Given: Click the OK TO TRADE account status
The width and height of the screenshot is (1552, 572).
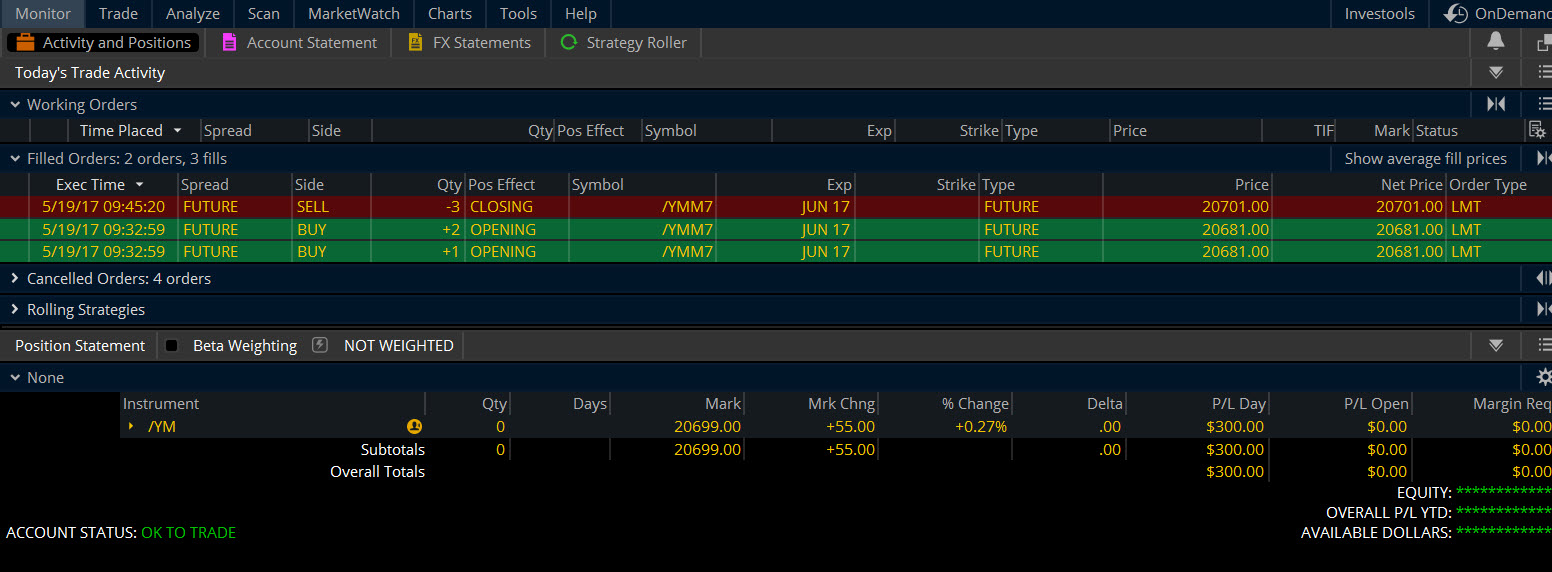Looking at the screenshot, I should pyautogui.click(x=188, y=532).
